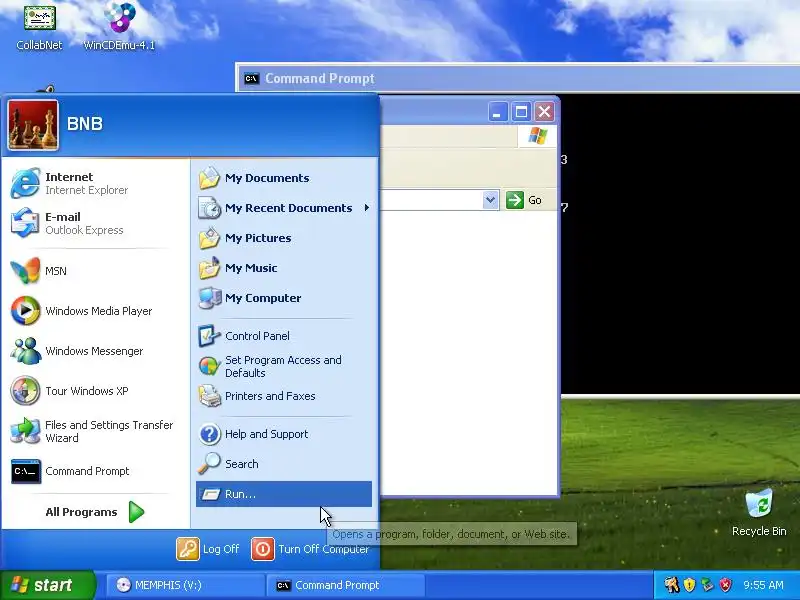The height and width of the screenshot is (600, 800).
Task: Switch to Command Prompt taskbar button
Action: pyautogui.click(x=345, y=585)
